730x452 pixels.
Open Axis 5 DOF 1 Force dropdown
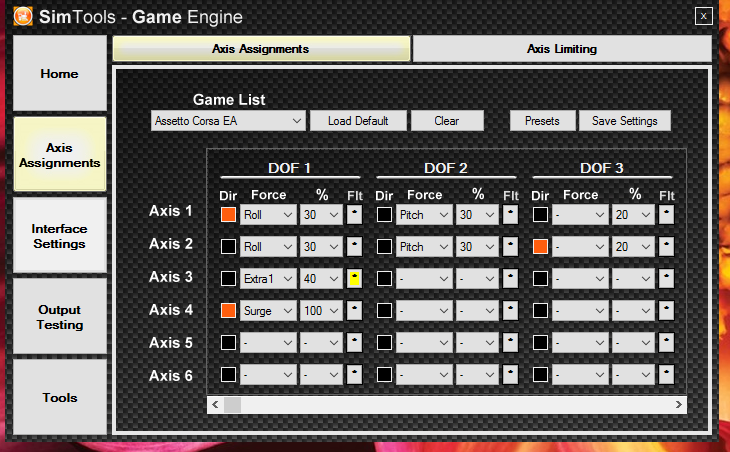click(x=268, y=343)
